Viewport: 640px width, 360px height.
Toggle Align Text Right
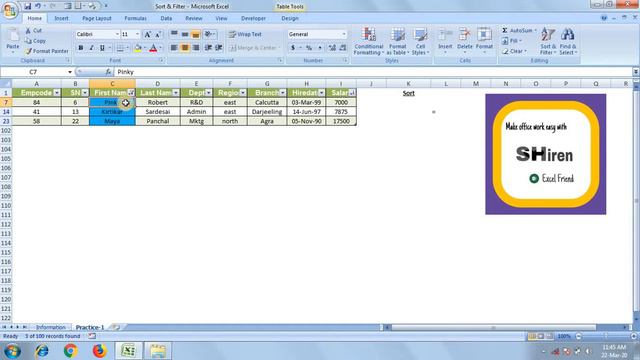point(196,48)
